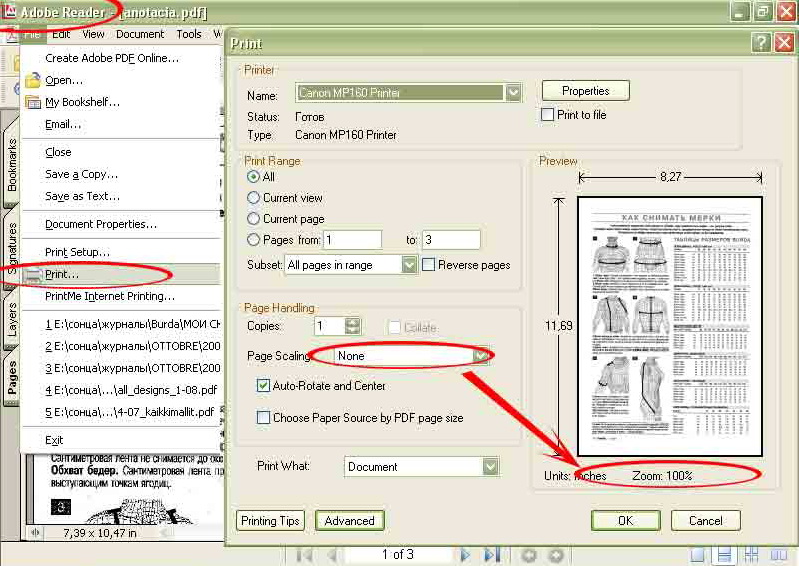Image resolution: width=799 pixels, height=566 pixels.
Task: Click the Print dialog help question mark icon
Action: (761, 43)
